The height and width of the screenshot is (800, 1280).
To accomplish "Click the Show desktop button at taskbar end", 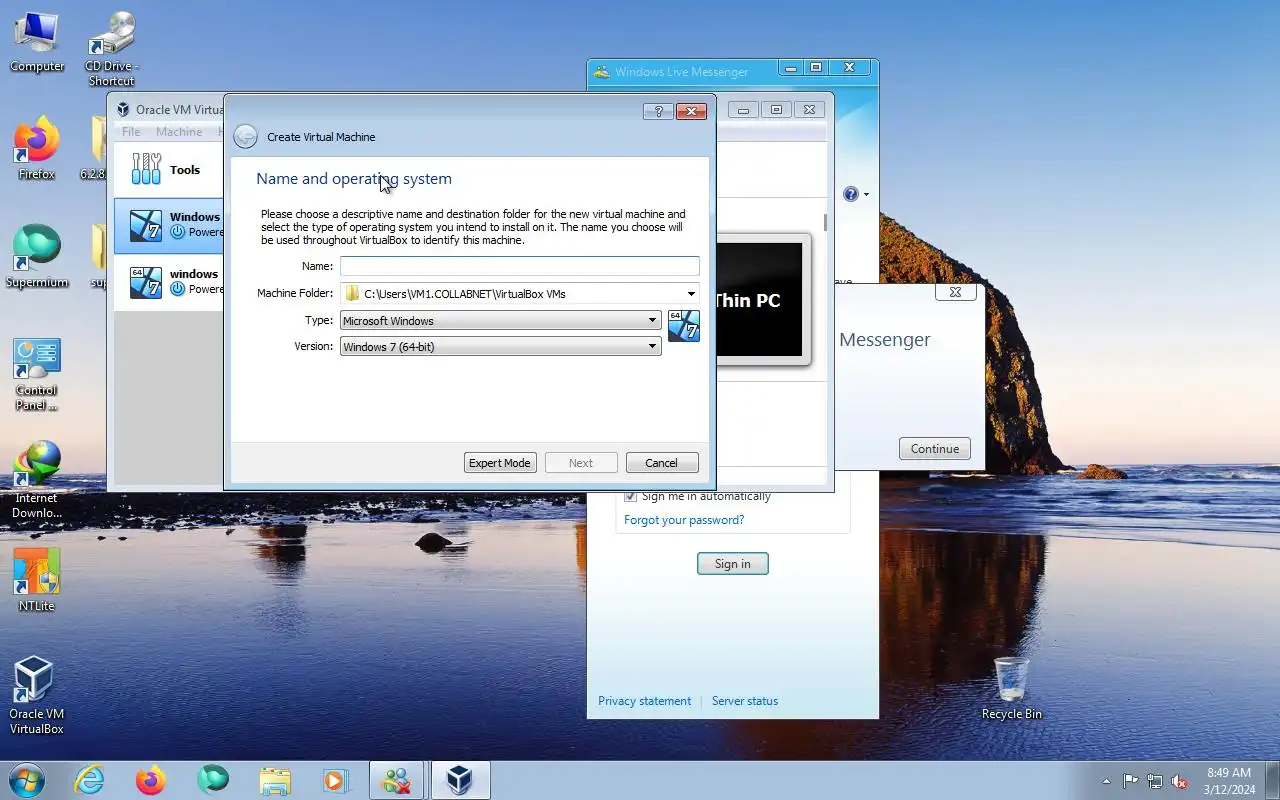I will (1272, 781).
